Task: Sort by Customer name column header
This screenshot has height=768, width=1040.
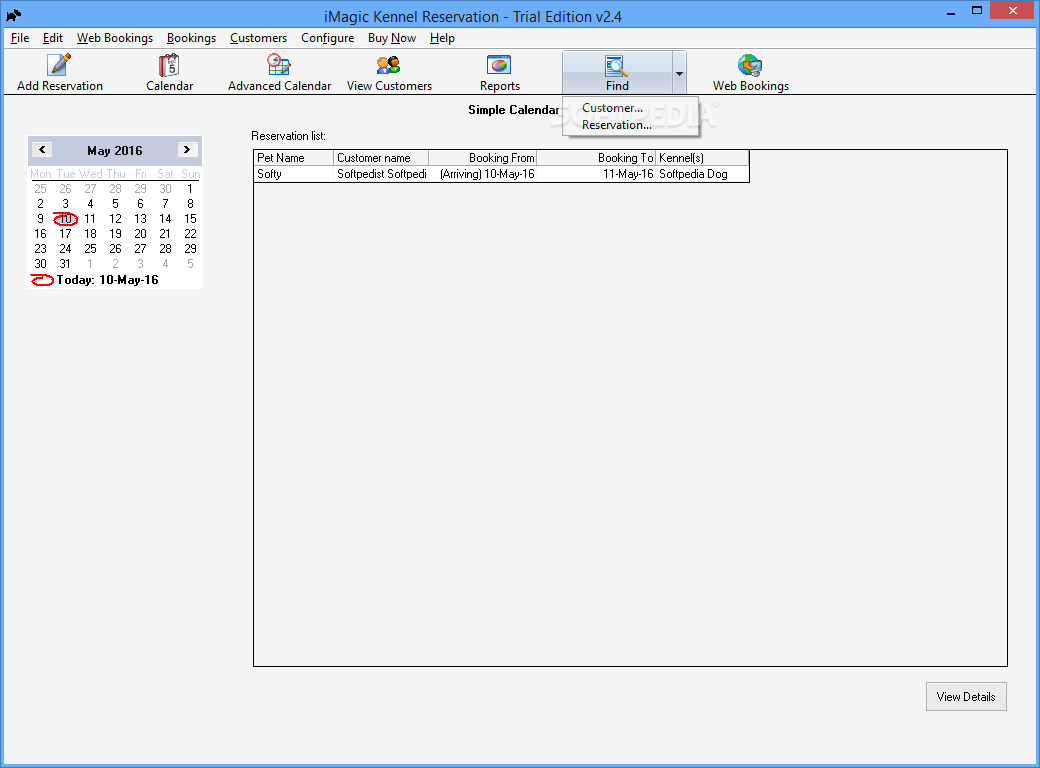Action: [381, 158]
